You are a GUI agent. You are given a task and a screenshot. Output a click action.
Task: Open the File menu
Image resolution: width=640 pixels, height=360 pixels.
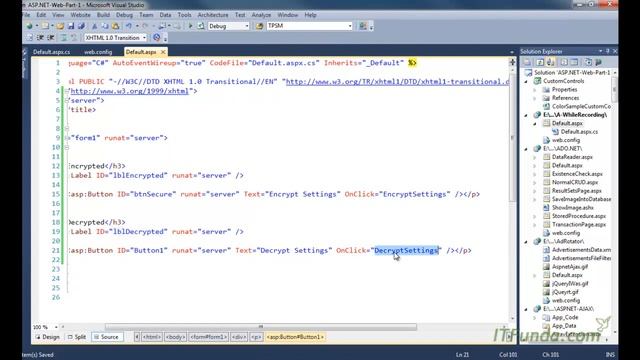[26, 15]
